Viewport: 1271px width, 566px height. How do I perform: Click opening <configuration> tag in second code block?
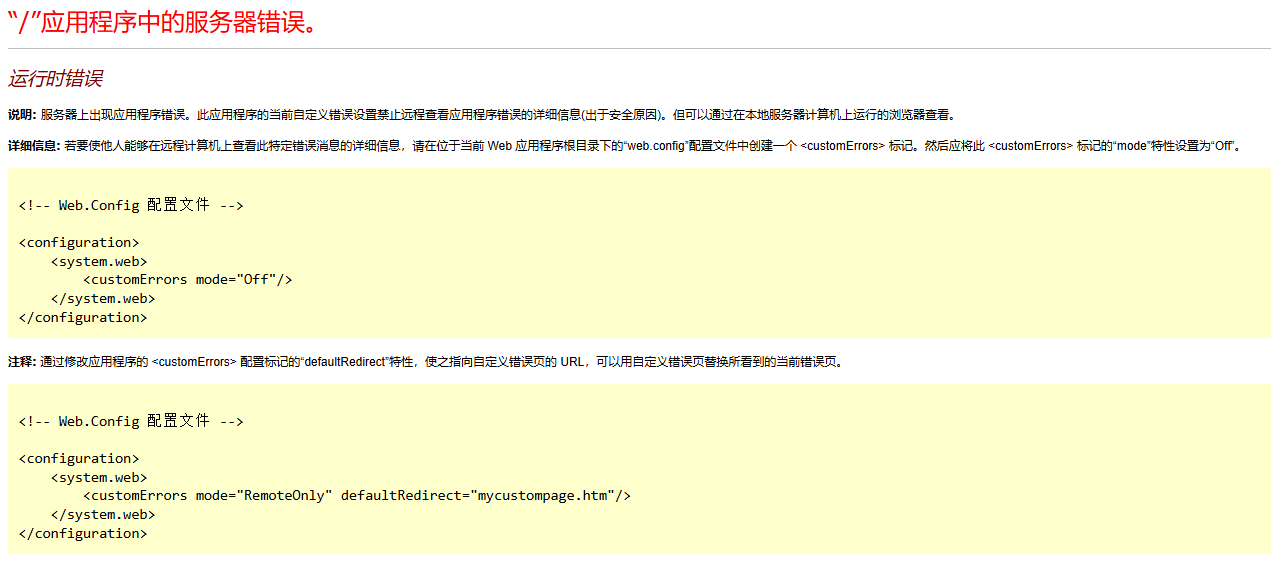(x=79, y=458)
